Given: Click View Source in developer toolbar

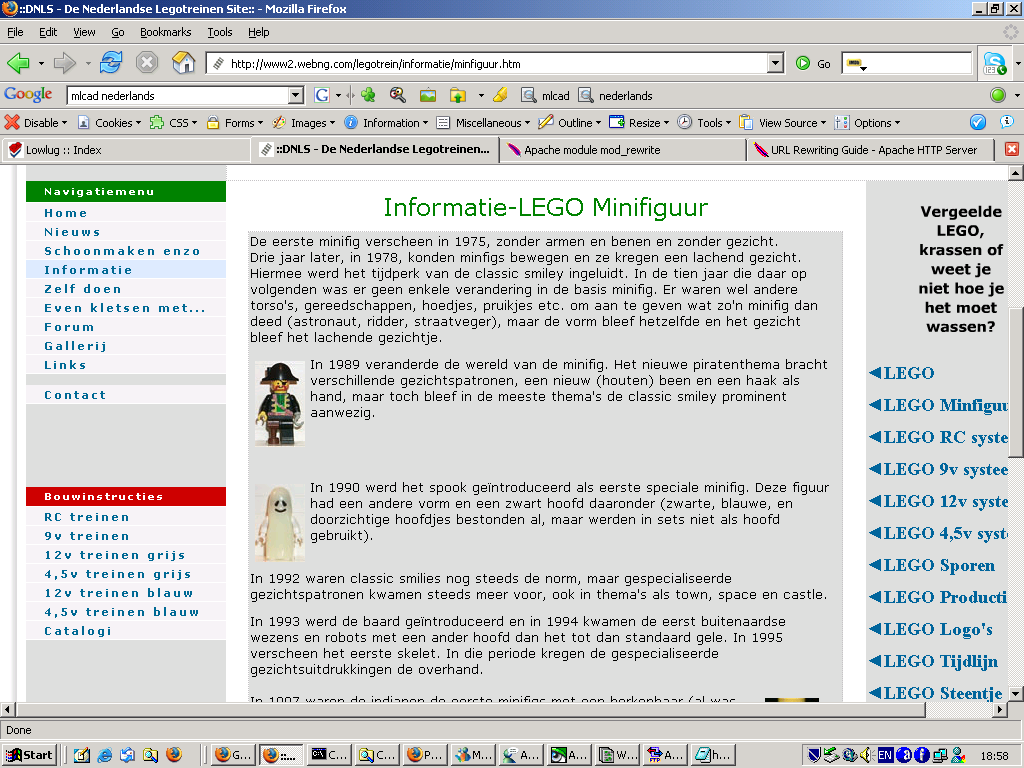Looking at the screenshot, I should (x=782, y=123).
